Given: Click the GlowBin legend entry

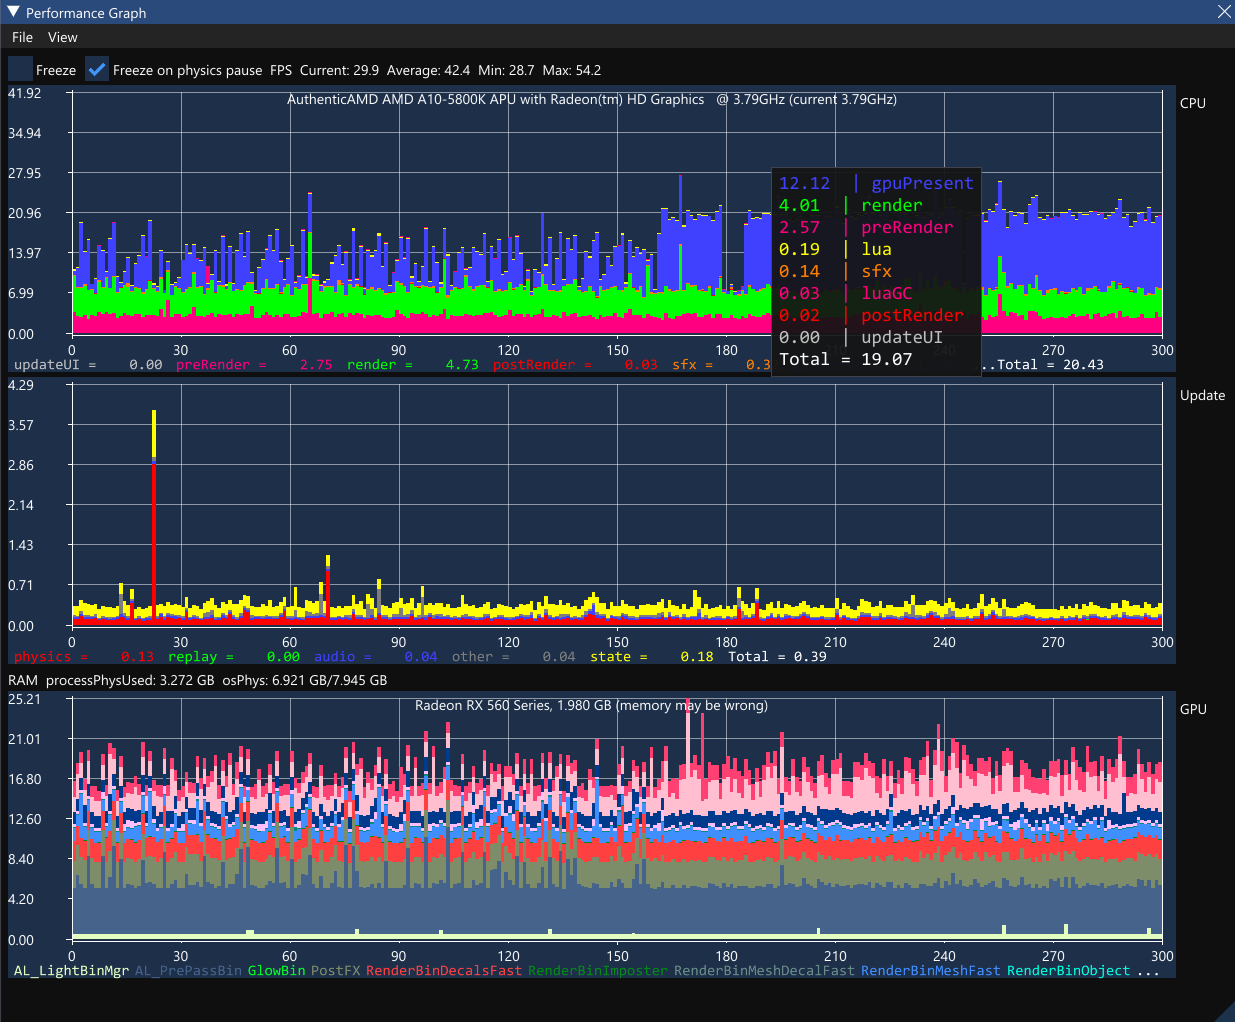Looking at the screenshot, I should tap(276, 971).
